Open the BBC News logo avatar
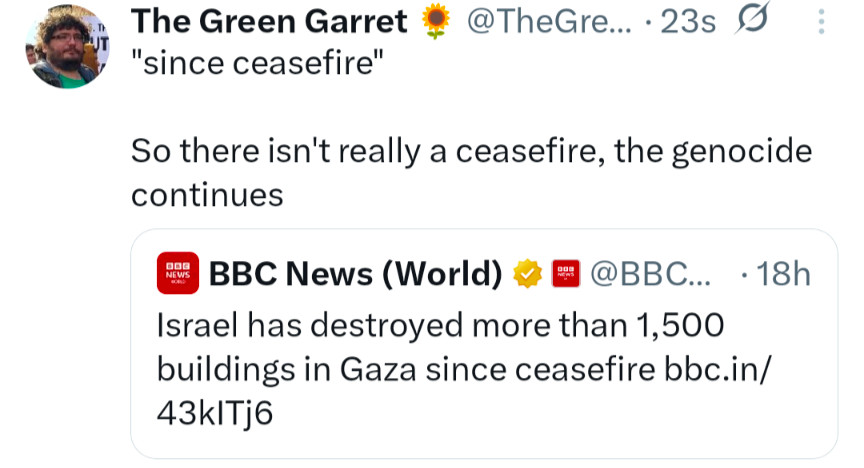 pyautogui.click(x=177, y=273)
